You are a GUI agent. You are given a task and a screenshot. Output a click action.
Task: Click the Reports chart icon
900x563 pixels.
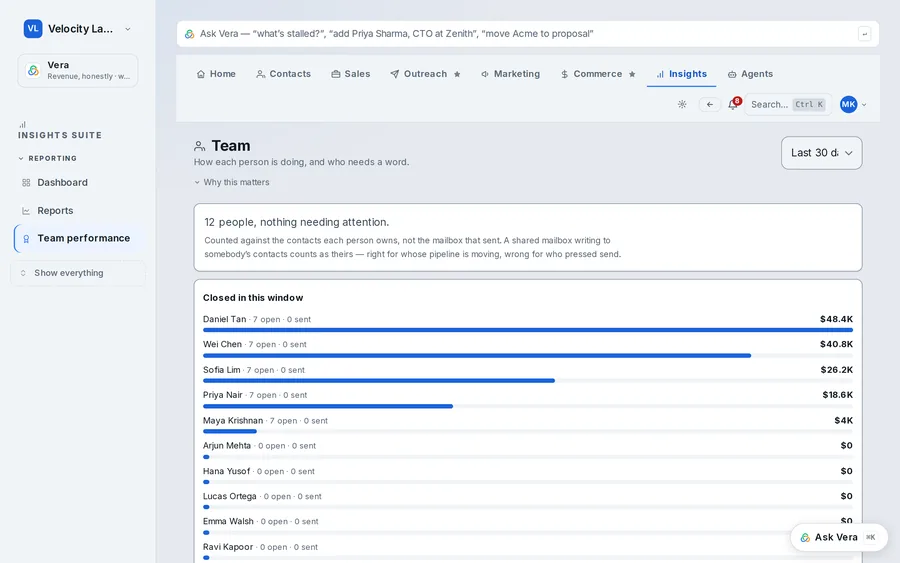point(26,211)
